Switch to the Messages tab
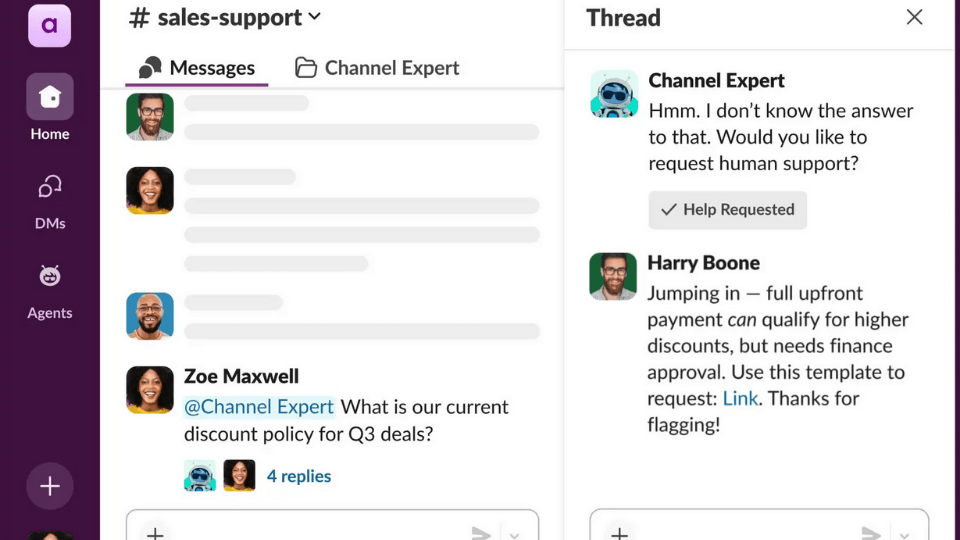 (x=197, y=68)
